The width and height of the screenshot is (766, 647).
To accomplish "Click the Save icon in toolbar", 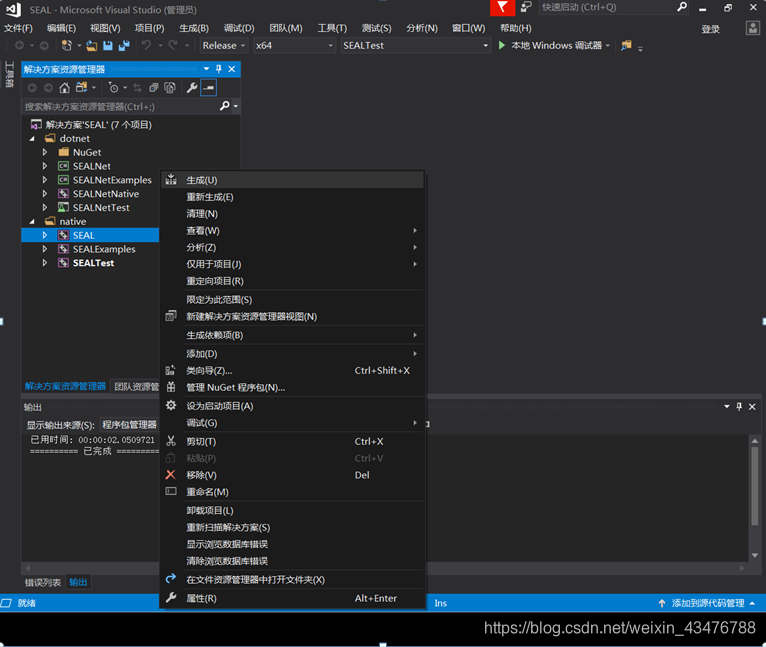I will [107, 45].
